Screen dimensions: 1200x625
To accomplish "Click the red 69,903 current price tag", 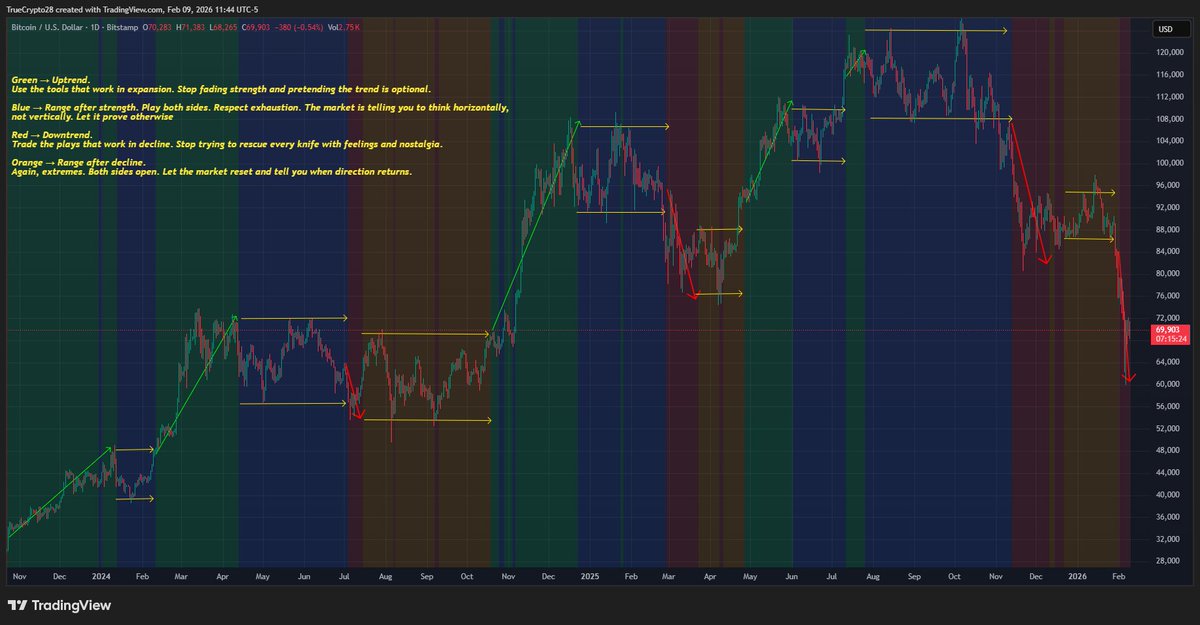I will [x=1169, y=329].
